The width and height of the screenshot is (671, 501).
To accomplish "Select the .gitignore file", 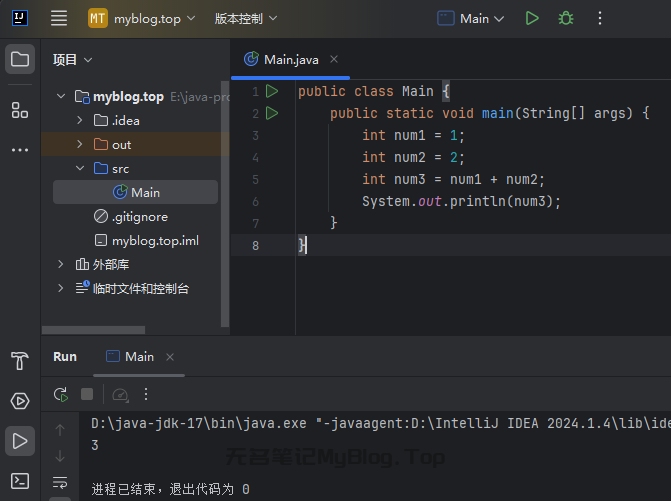I will [131, 216].
